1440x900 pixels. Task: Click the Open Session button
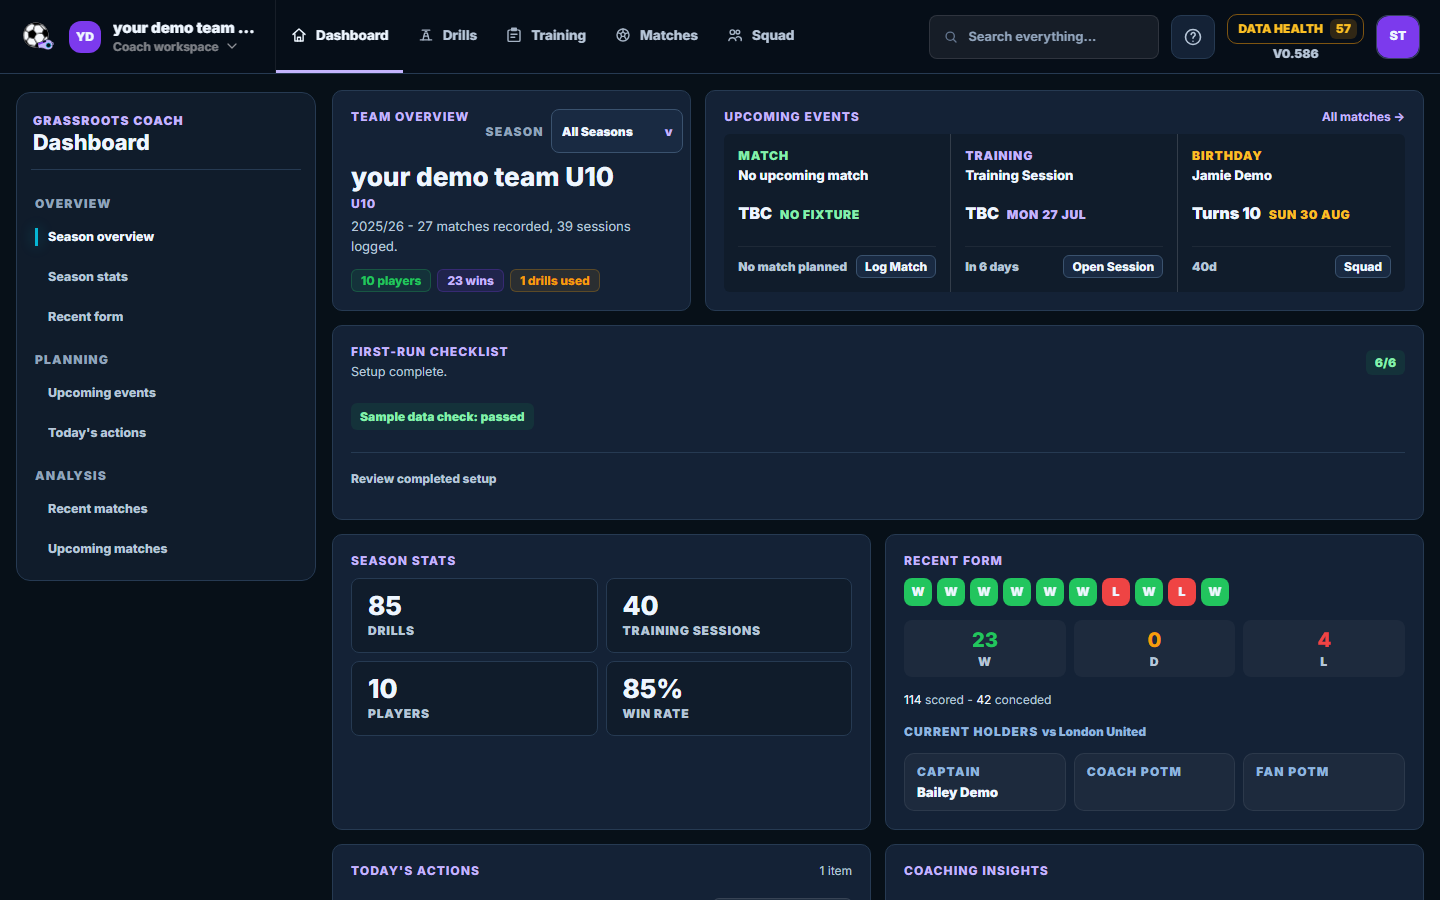(x=1113, y=267)
